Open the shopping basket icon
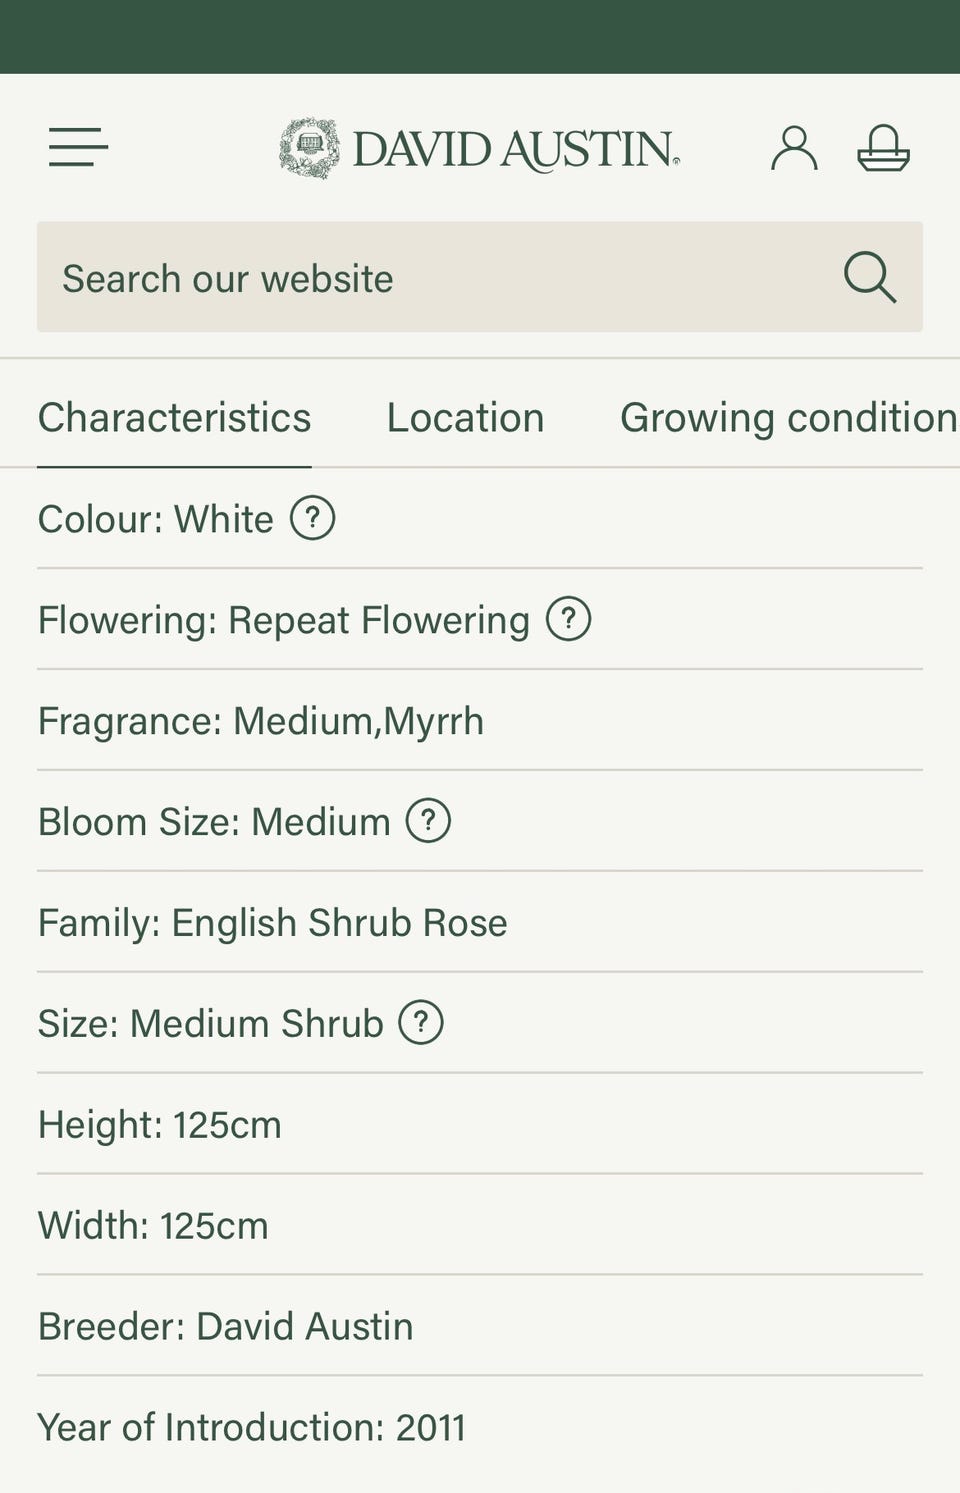 tap(884, 148)
